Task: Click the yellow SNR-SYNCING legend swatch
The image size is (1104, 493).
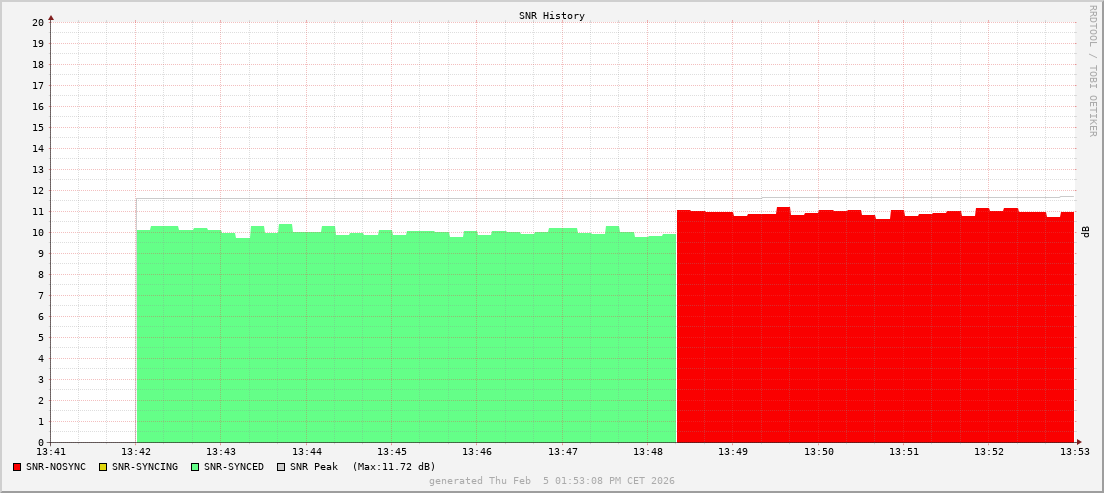Action: [x=102, y=467]
